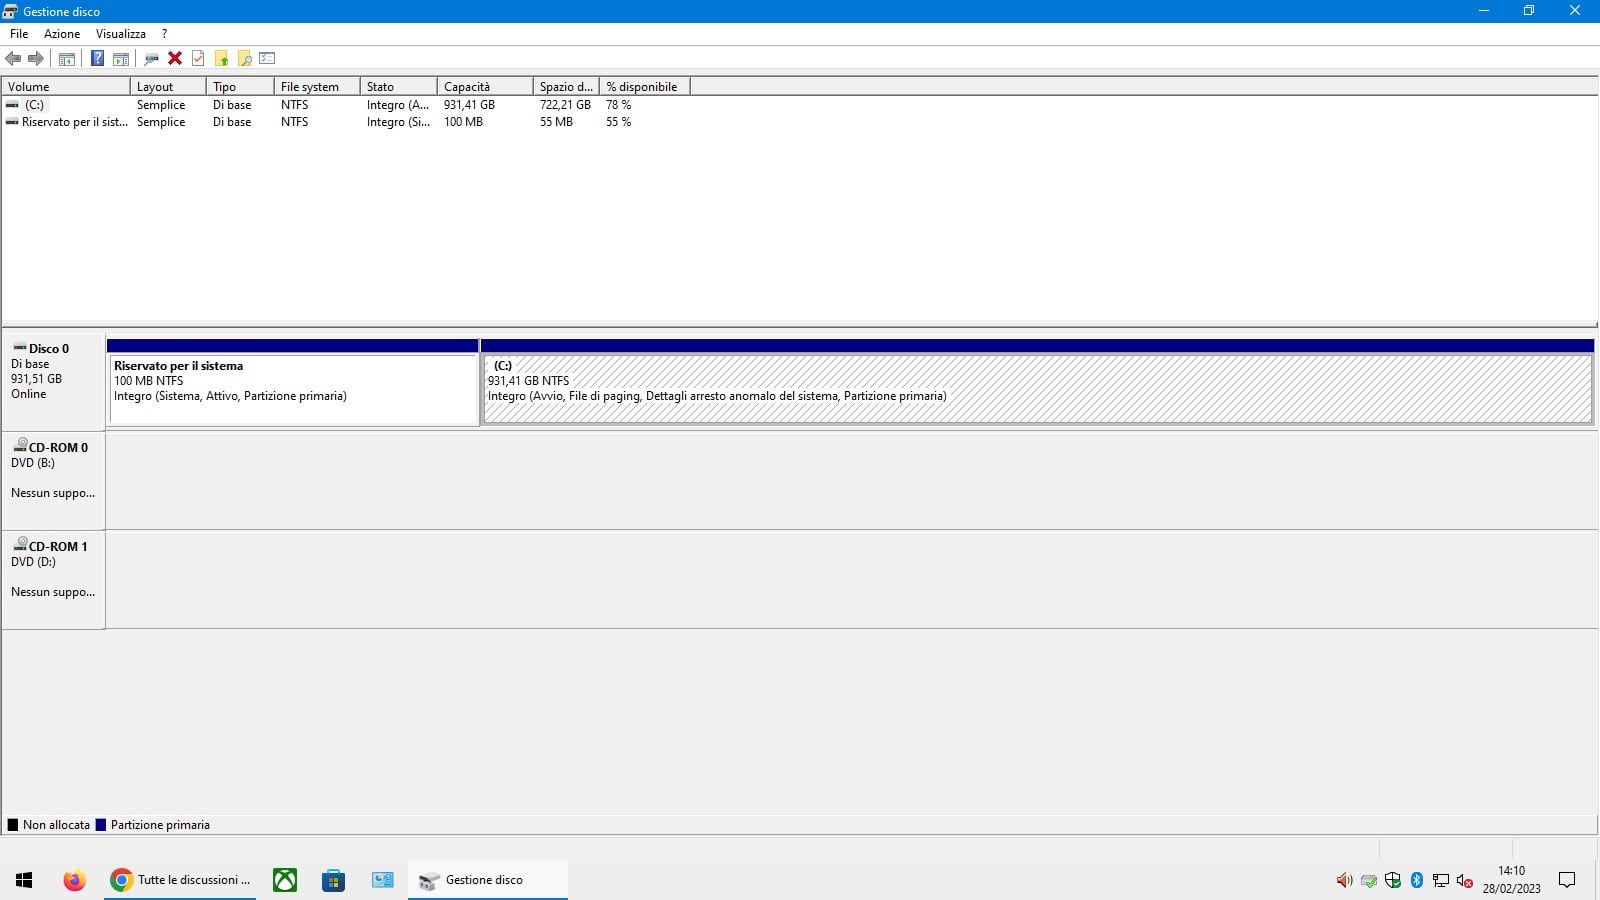Viewport: 1600px width, 900px height.
Task: Click the Forward arrow in toolbar
Action: click(x=36, y=58)
